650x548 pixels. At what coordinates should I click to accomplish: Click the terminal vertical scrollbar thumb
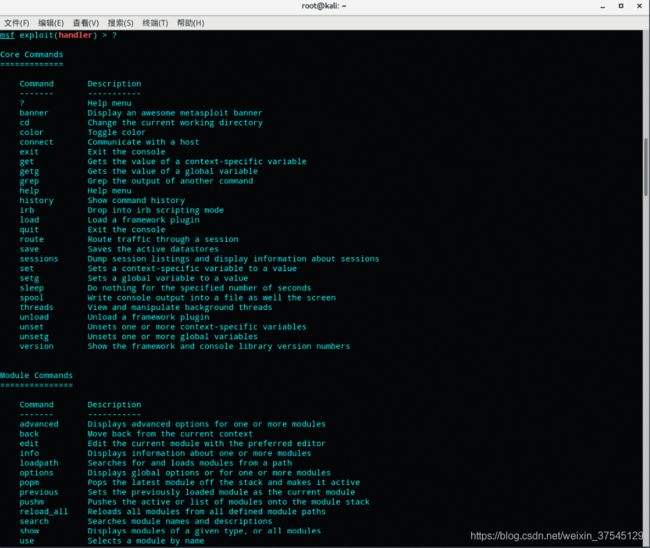(646, 167)
